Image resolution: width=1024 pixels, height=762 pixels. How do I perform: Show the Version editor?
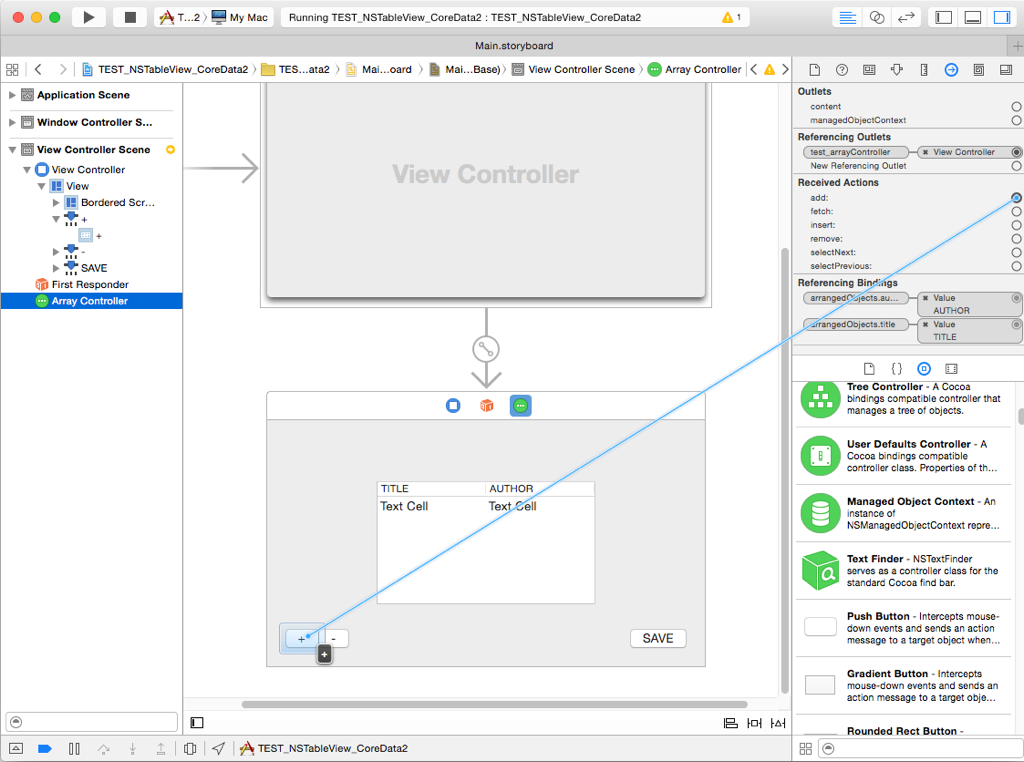coord(906,18)
